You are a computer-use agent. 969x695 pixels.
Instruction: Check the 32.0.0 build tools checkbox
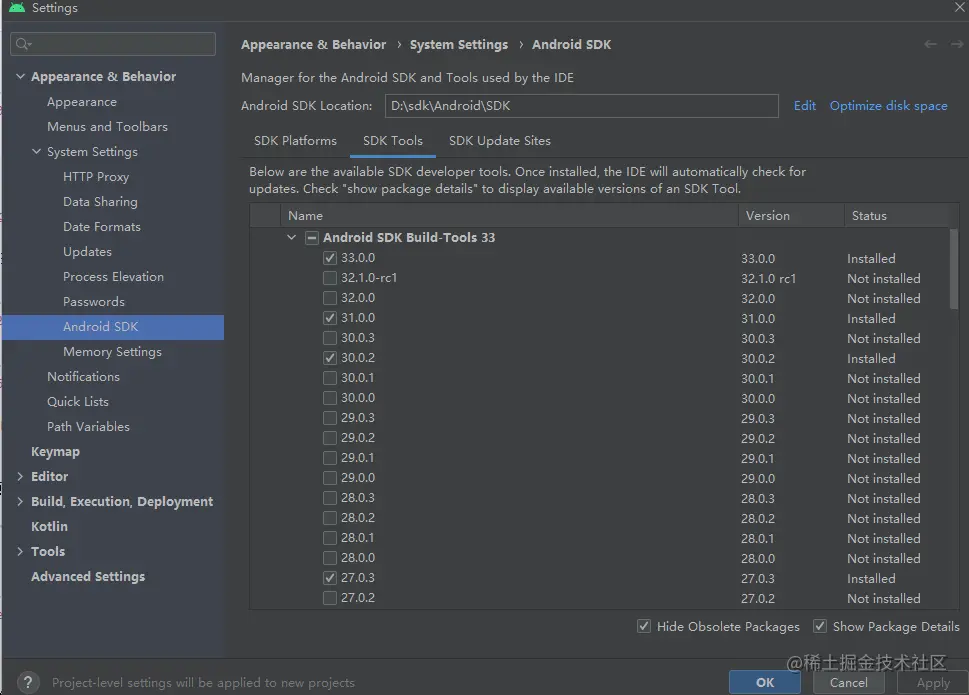[330, 298]
